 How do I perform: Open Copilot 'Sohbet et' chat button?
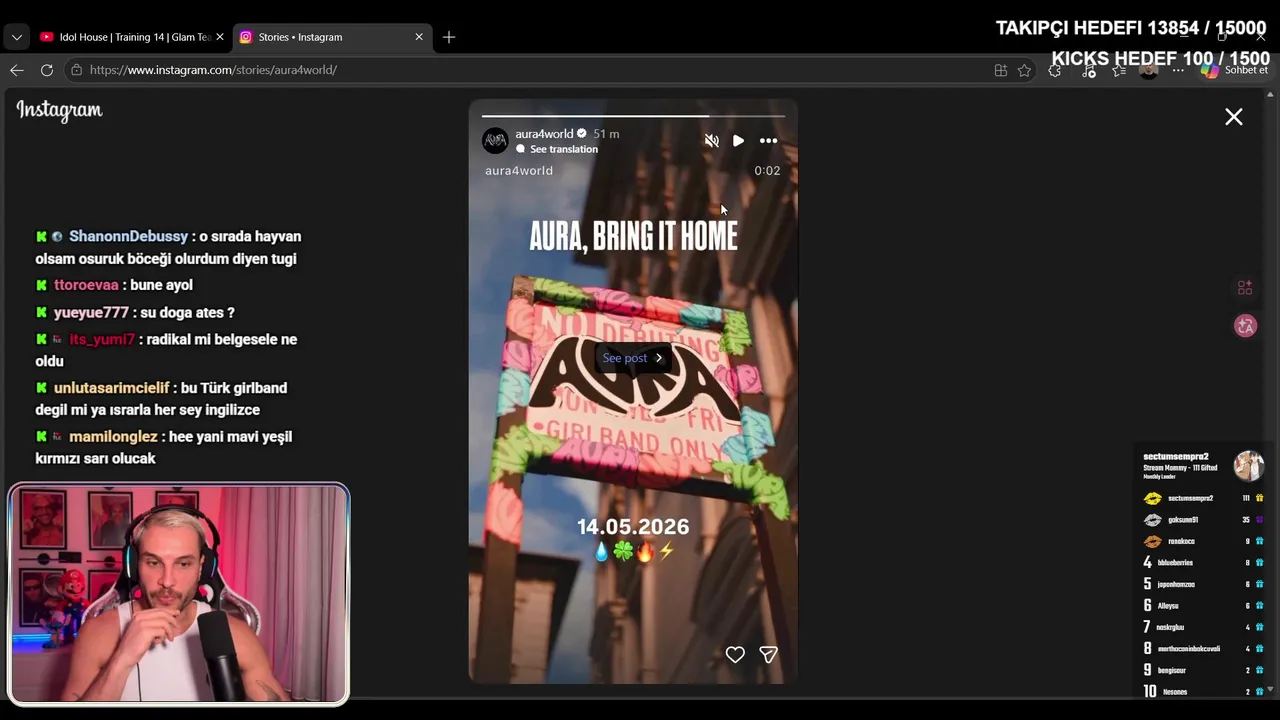click(1235, 70)
